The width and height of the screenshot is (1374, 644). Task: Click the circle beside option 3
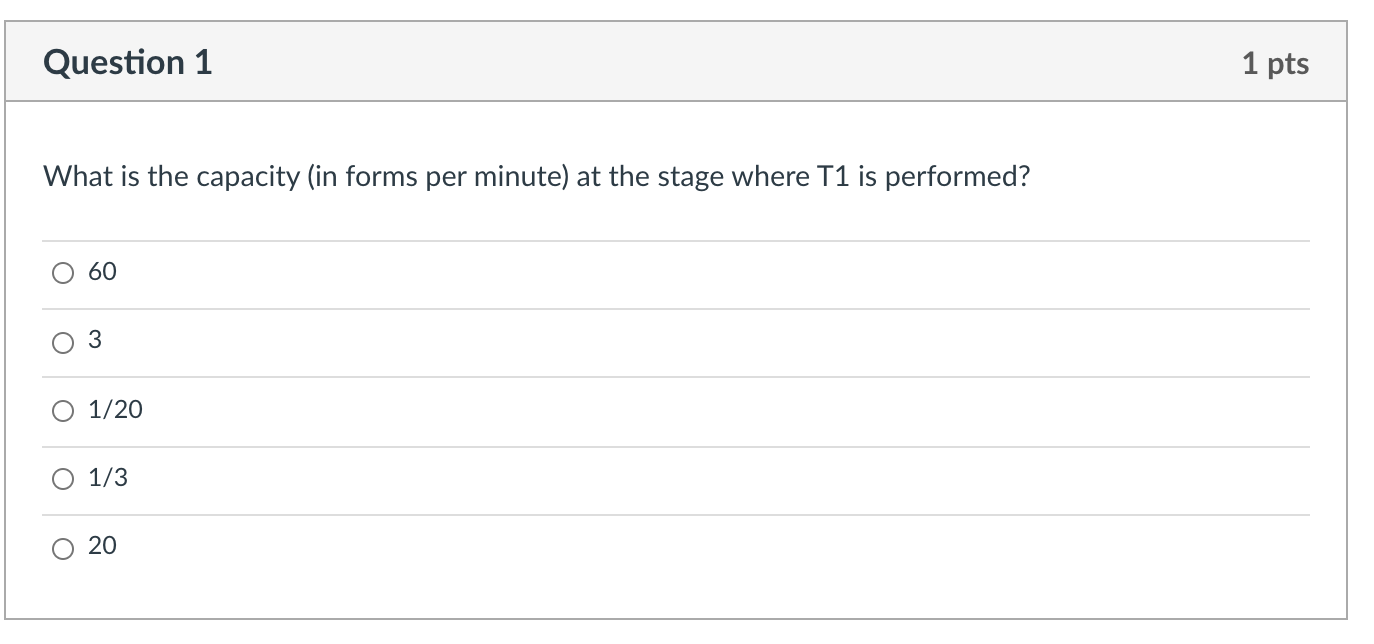coord(62,340)
